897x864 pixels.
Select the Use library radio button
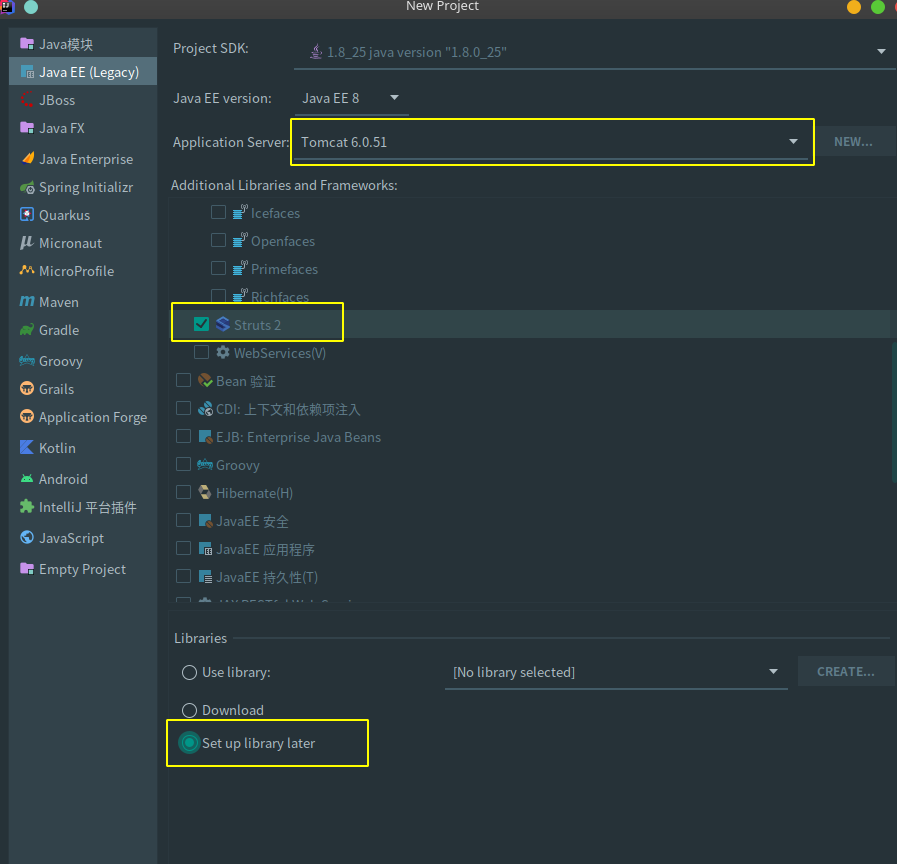tap(189, 673)
